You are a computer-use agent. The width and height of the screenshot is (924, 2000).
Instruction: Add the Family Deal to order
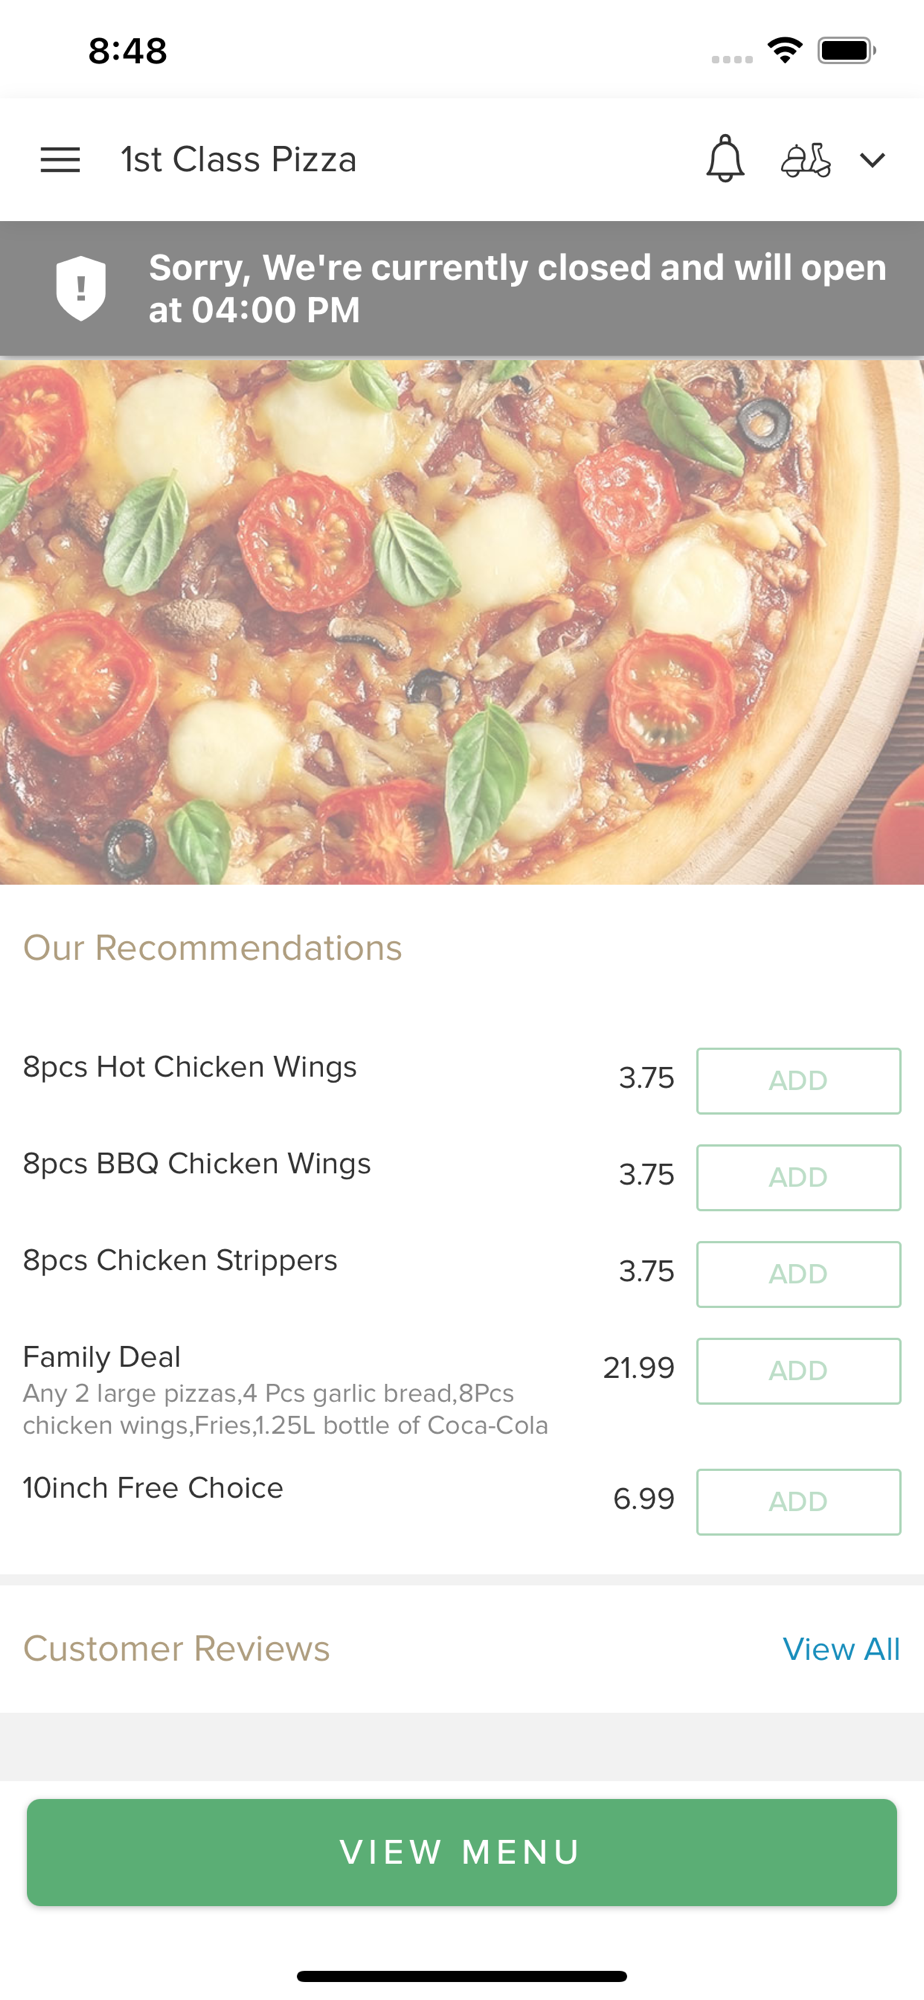coord(798,1370)
